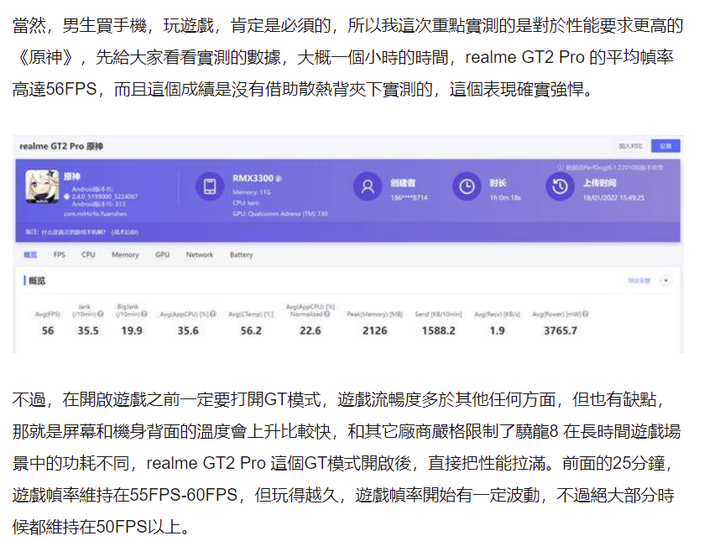Click the normalized CPU value 22.6

pos(310,331)
